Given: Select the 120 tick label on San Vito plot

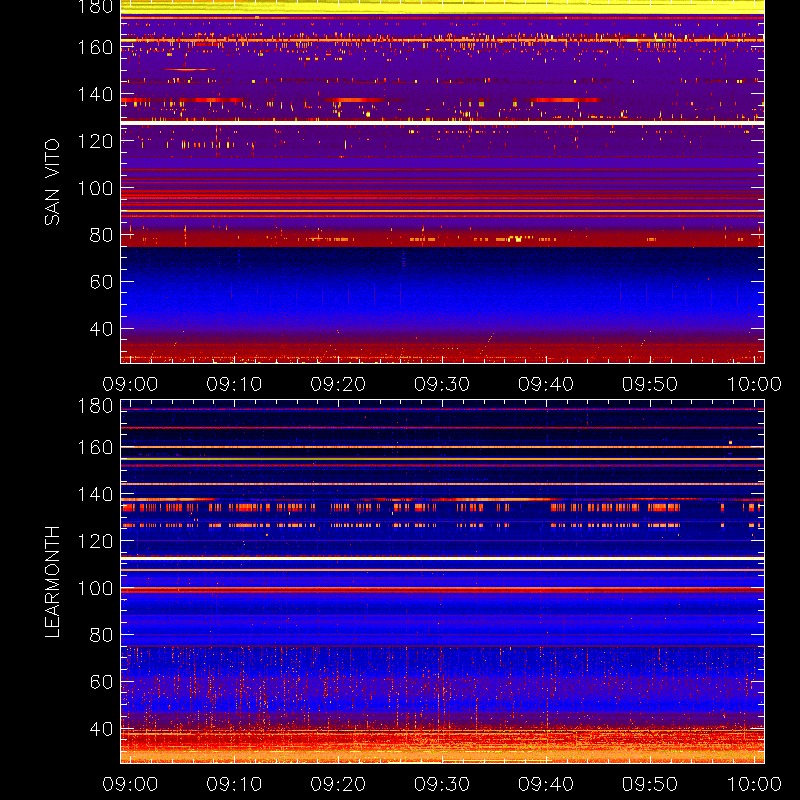Looking at the screenshot, I should pos(95,141).
